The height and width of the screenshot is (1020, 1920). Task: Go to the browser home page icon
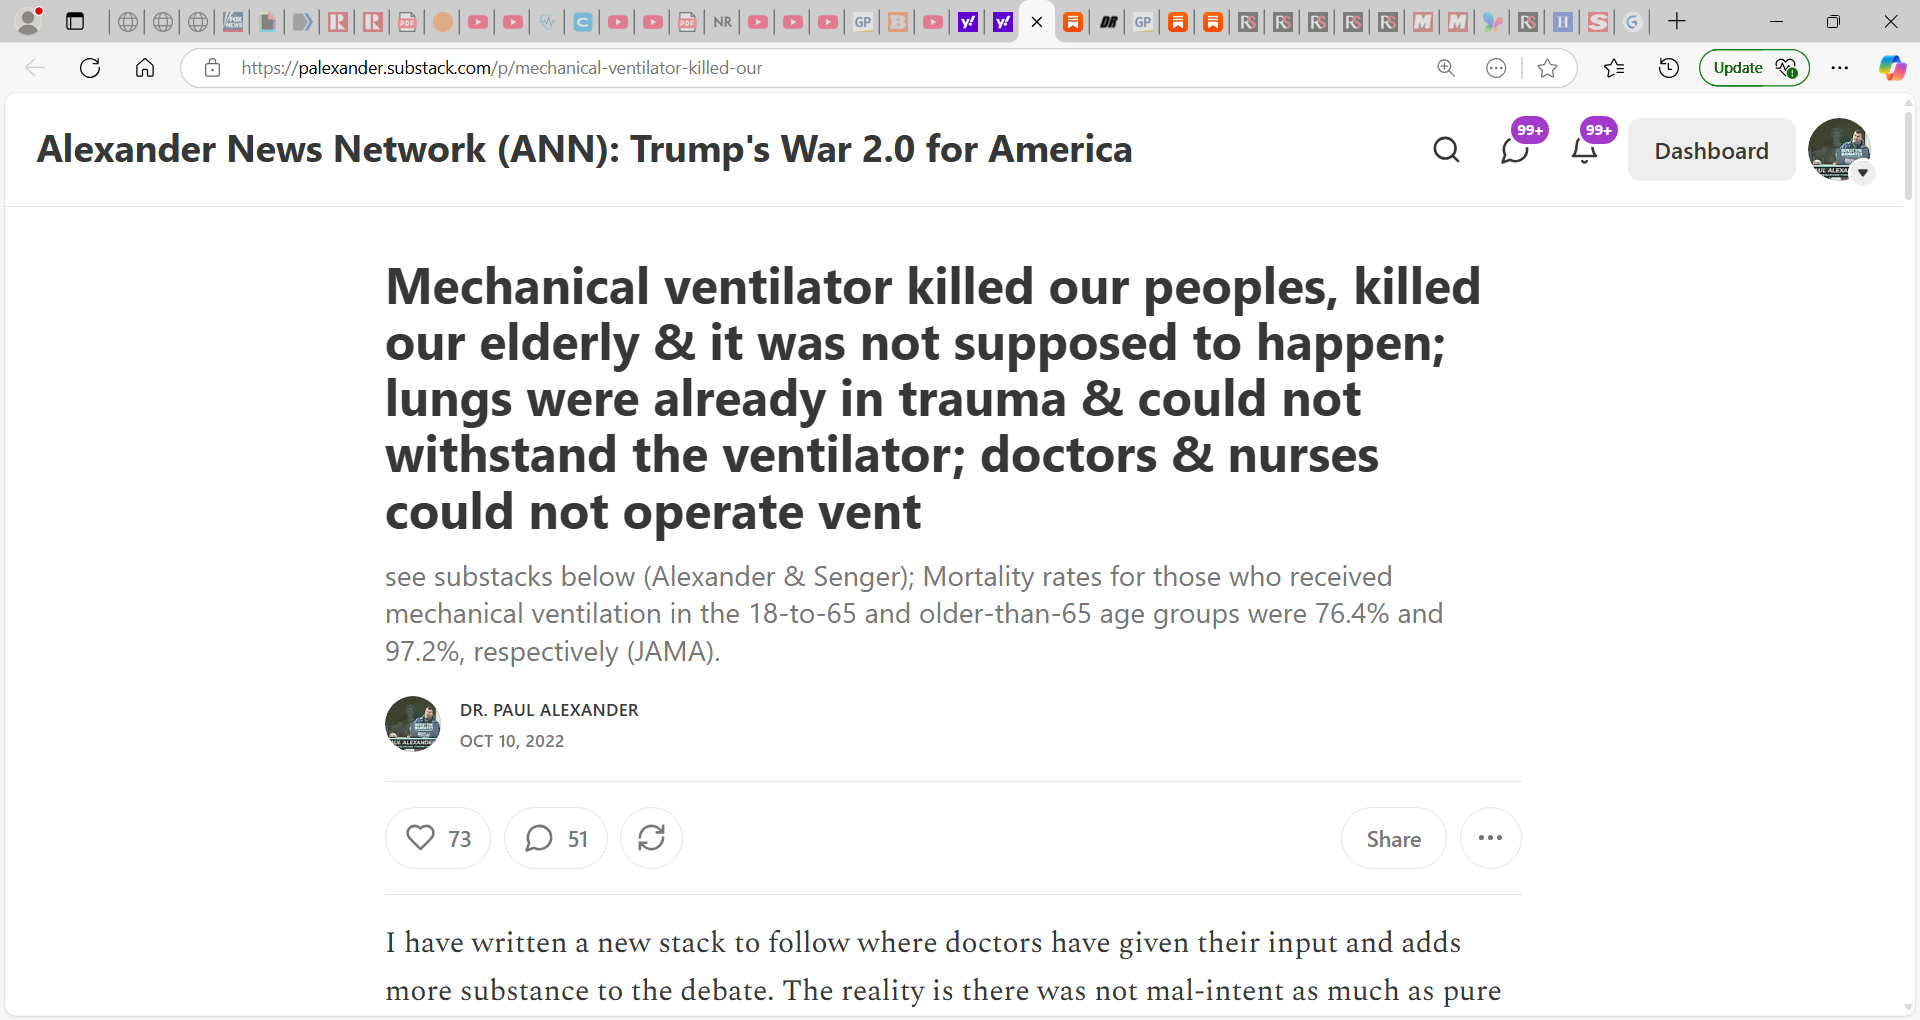[x=145, y=68]
